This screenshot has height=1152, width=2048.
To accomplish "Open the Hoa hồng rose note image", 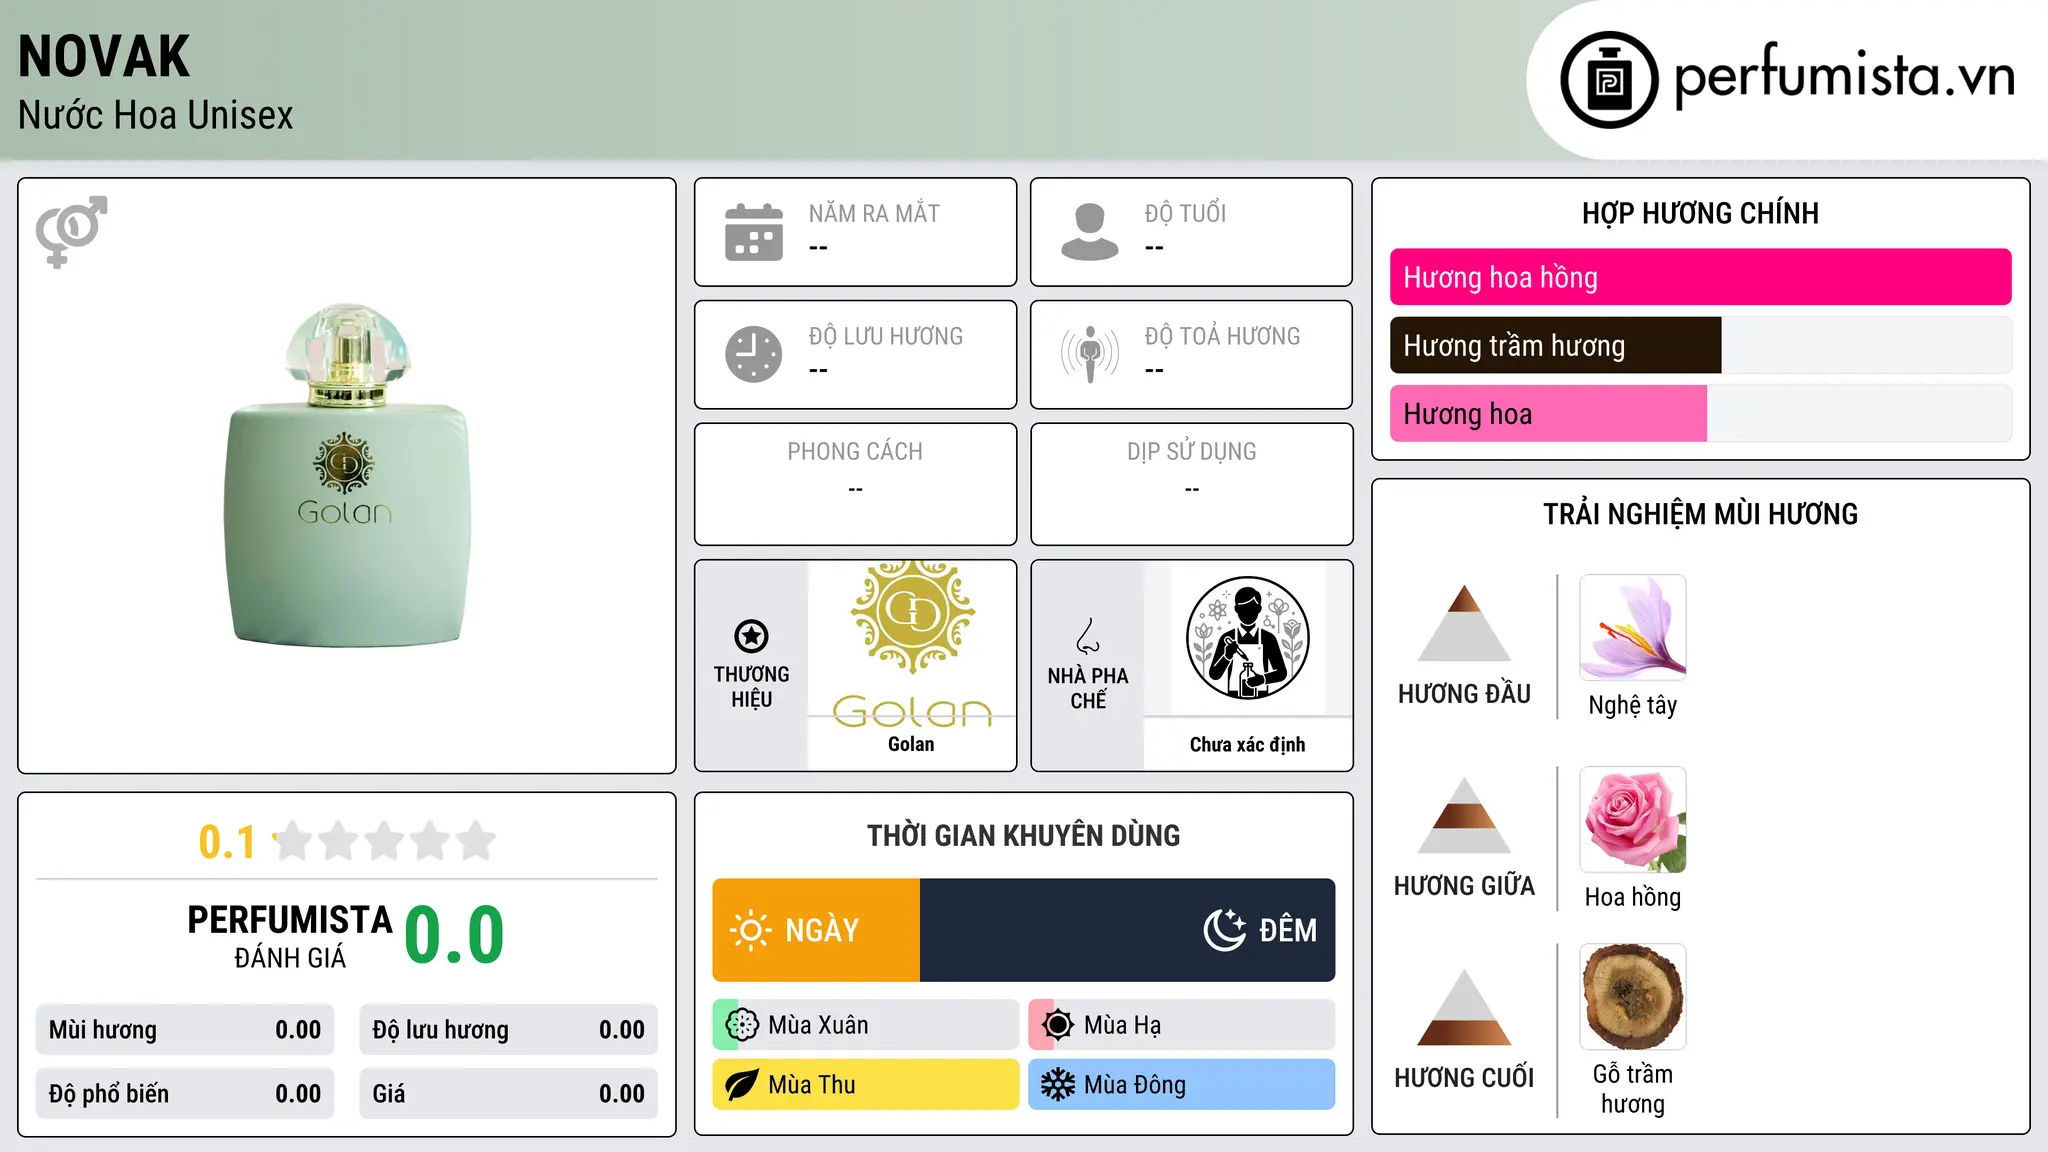I will click(1633, 820).
